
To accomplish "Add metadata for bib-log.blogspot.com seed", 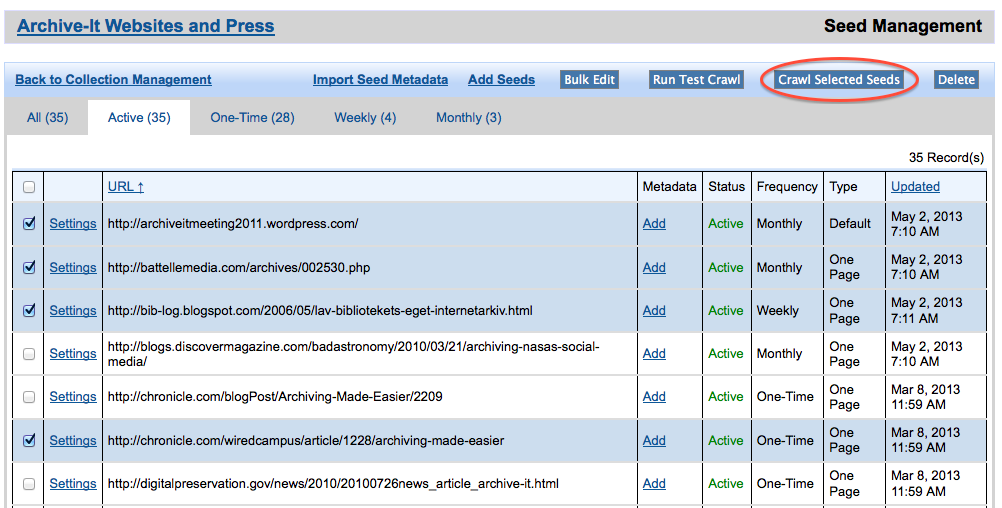I will click(654, 311).
